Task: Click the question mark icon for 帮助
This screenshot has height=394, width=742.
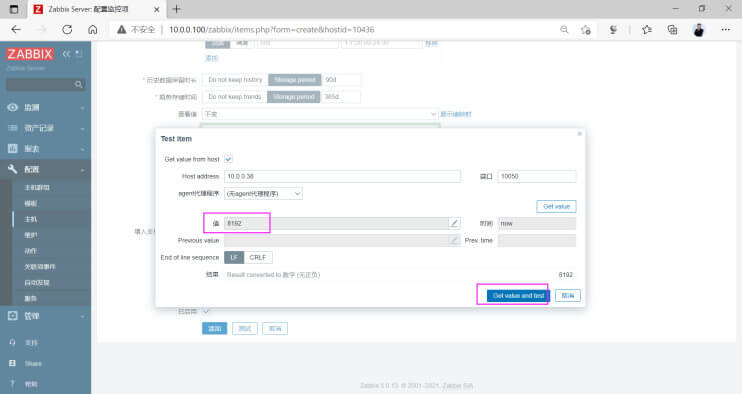Action: point(13,384)
